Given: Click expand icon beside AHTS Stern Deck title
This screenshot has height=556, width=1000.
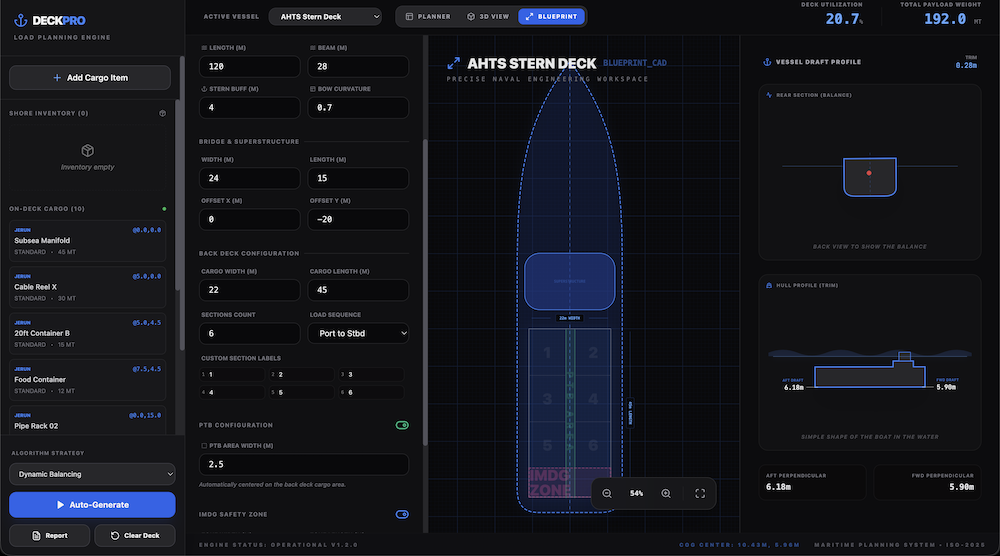Looking at the screenshot, I should coord(453,64).
